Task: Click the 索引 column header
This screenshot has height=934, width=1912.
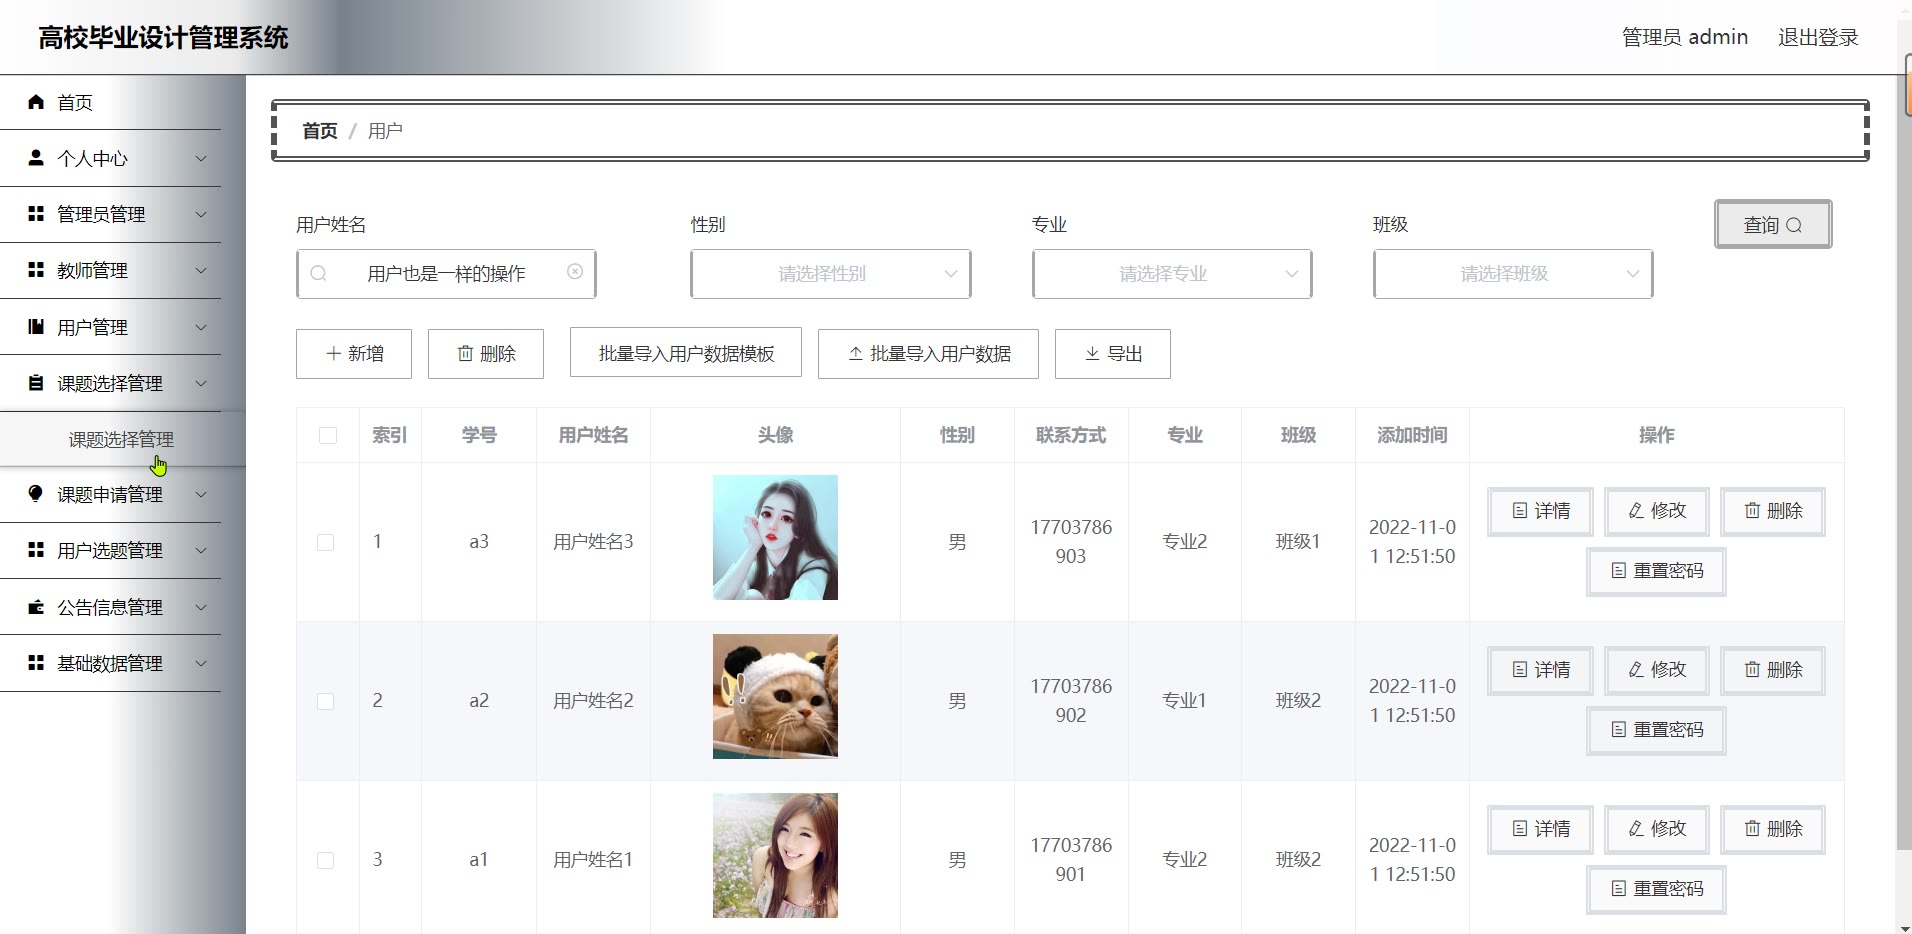Action: coord(390,435)
